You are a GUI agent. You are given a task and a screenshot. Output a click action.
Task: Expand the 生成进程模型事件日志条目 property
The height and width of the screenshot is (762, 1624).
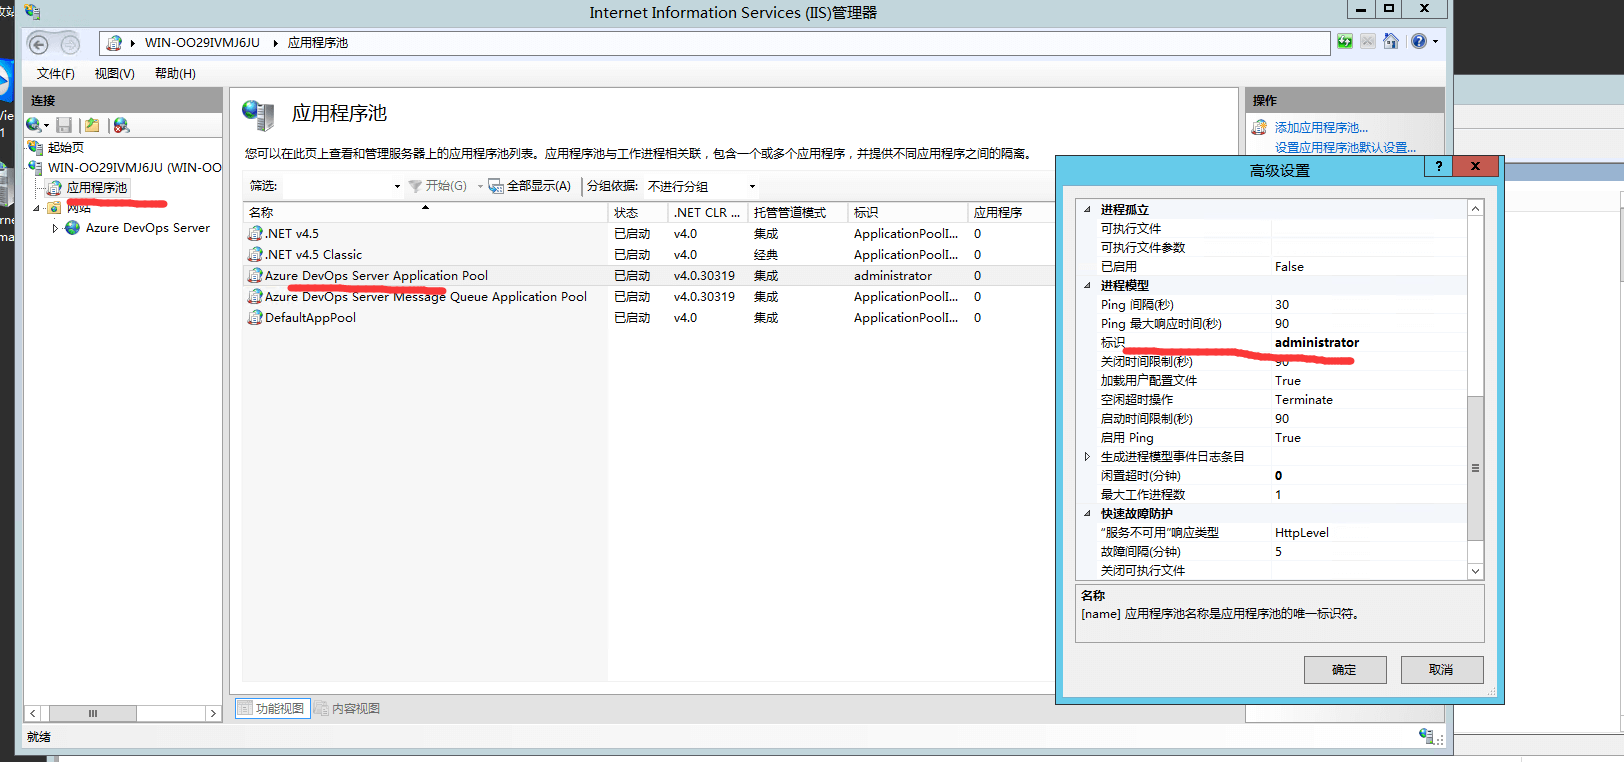(1088, 457)
